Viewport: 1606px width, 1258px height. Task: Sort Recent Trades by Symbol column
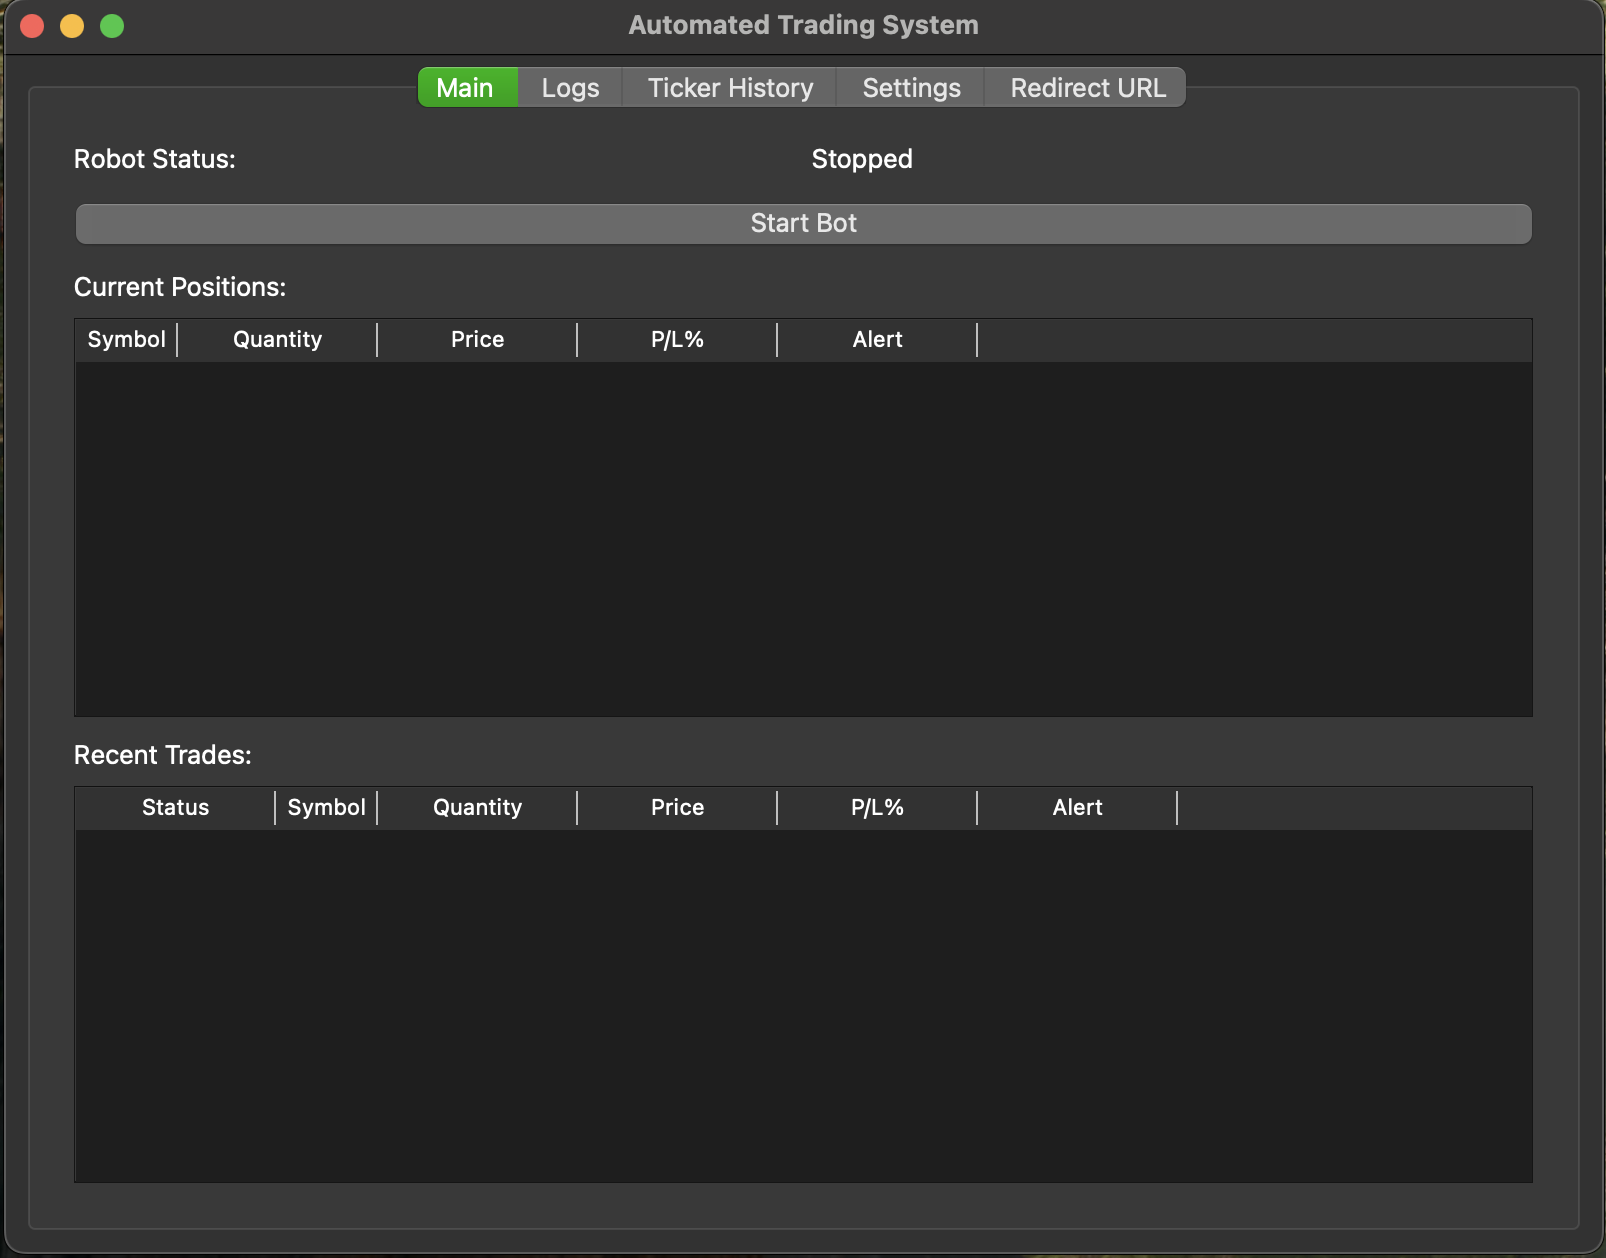(x=326, y=808)
